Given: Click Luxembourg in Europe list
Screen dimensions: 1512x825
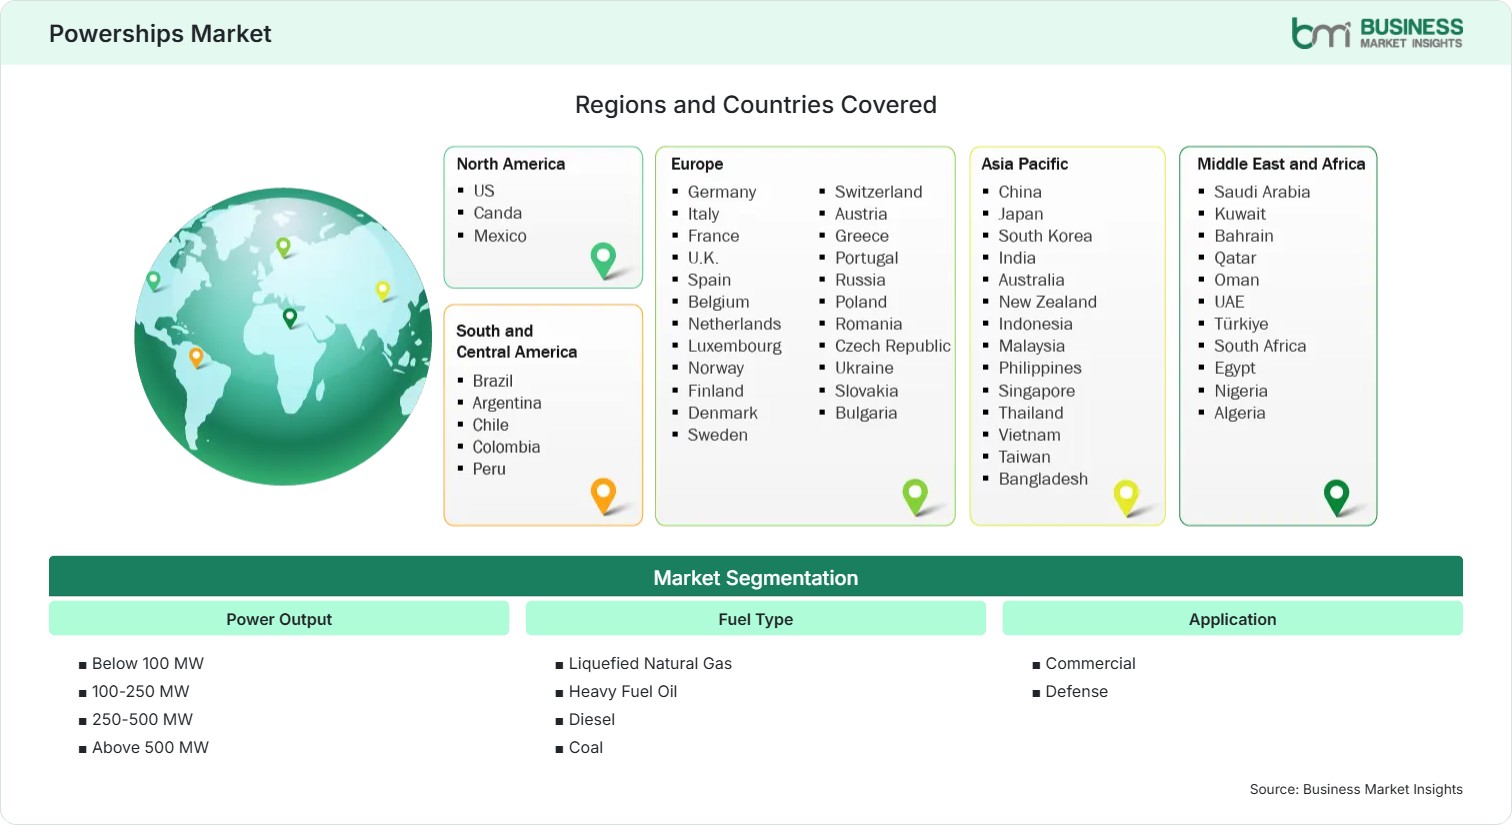Looking at the screenshot, I should [735, 346].
